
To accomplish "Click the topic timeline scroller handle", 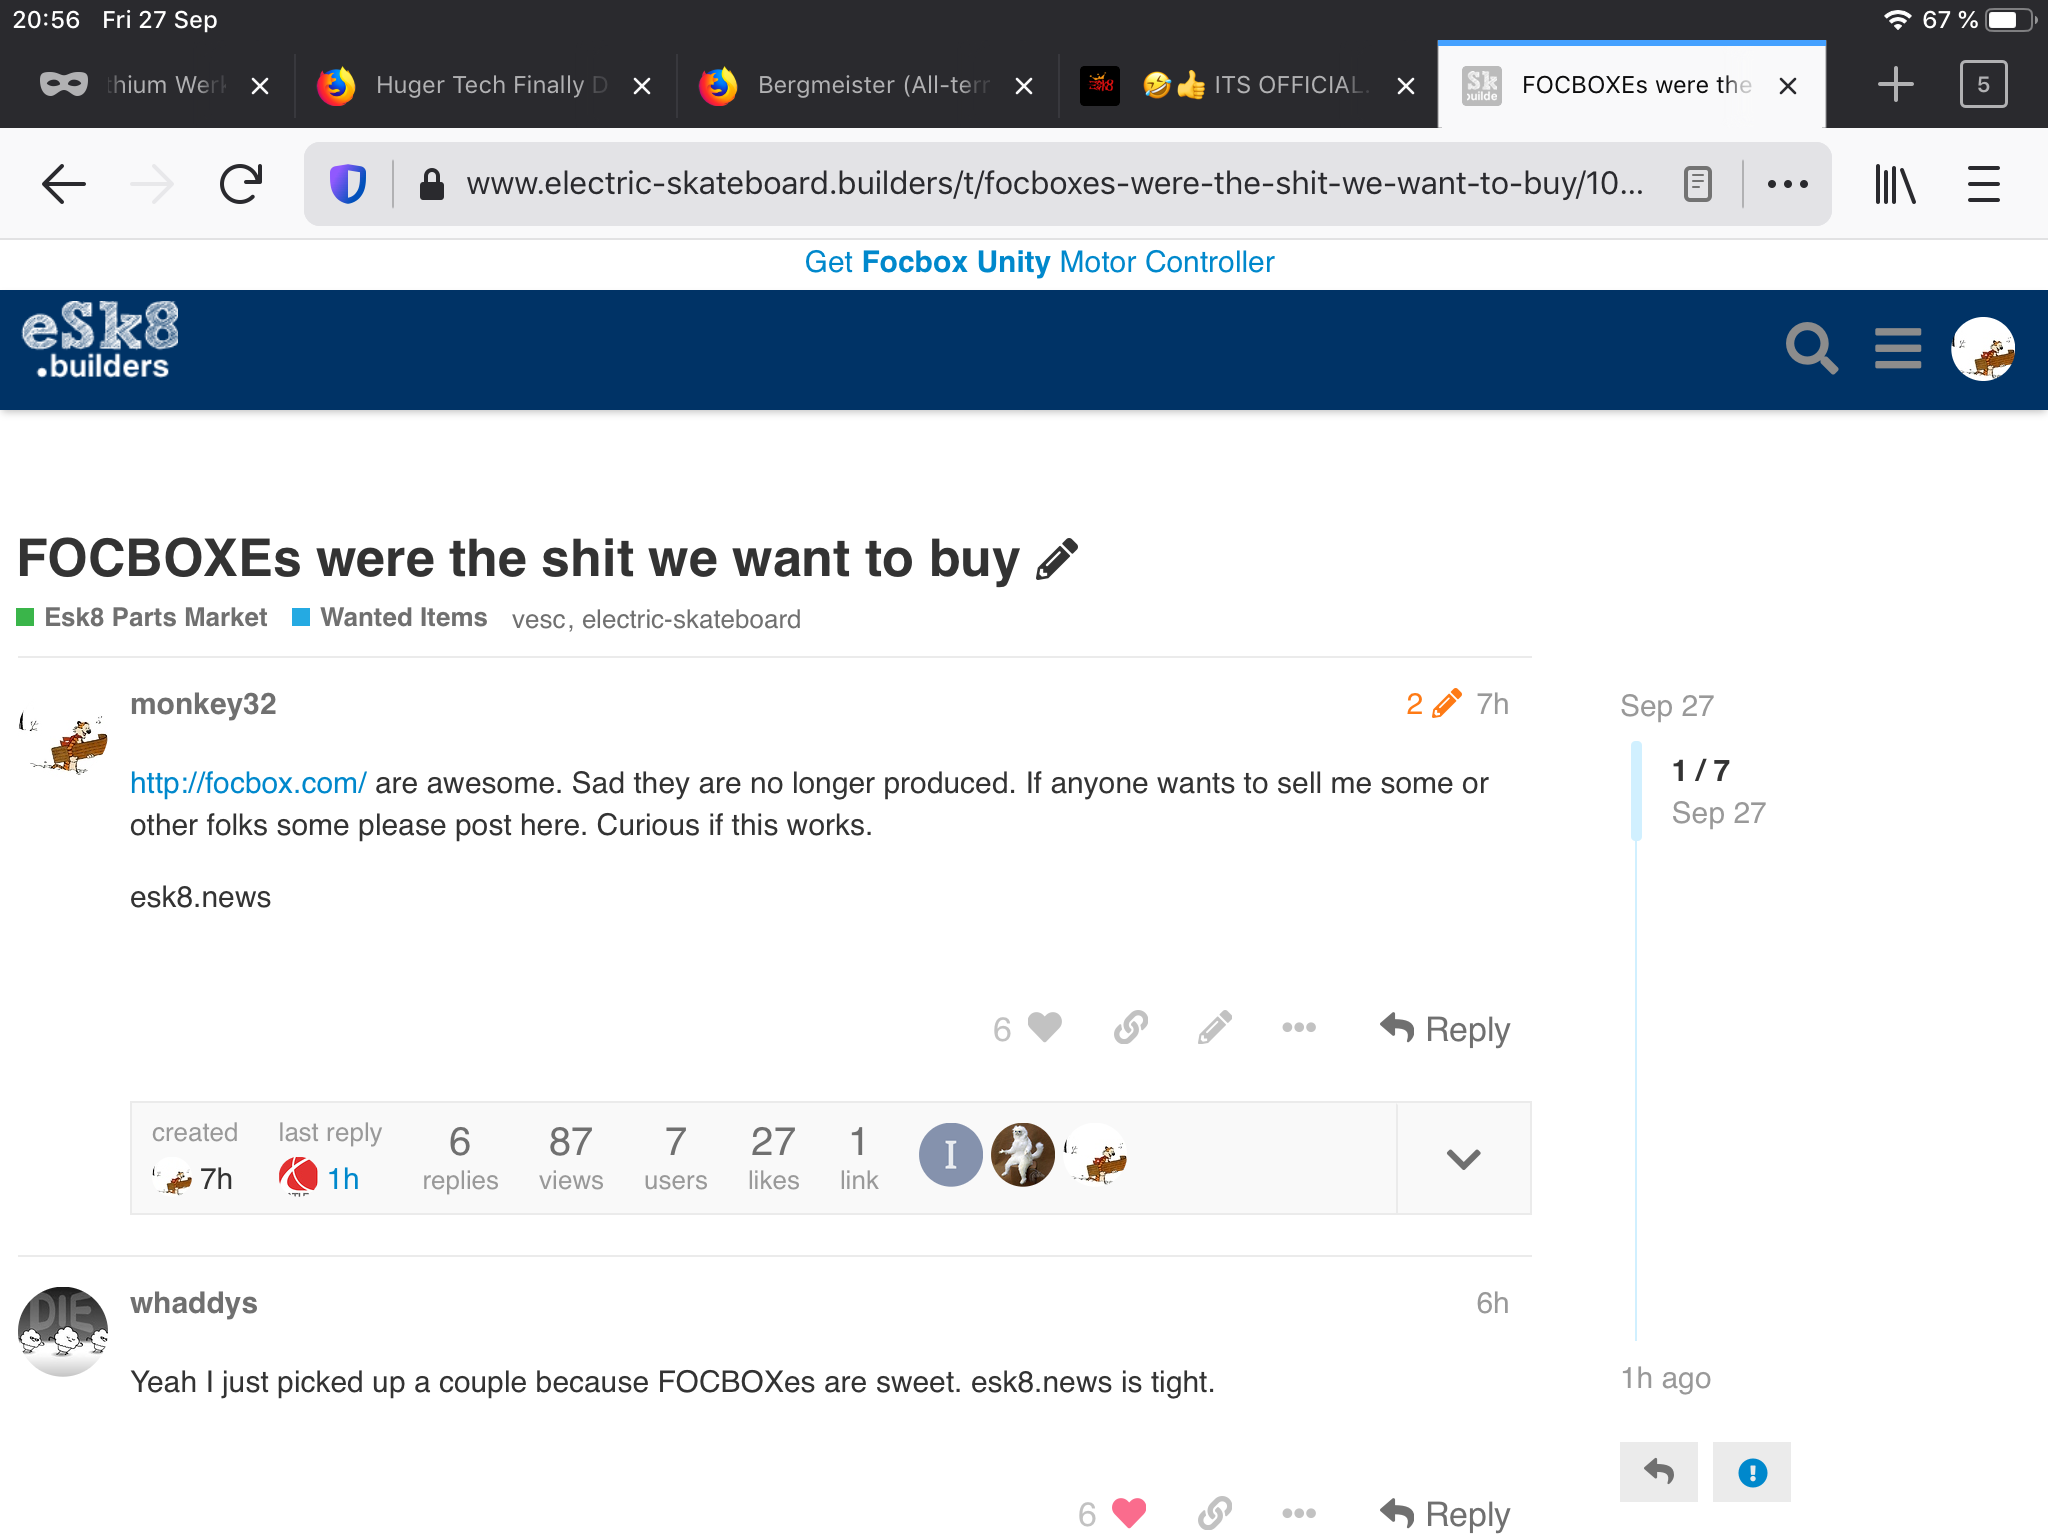I will point(1636,791).
